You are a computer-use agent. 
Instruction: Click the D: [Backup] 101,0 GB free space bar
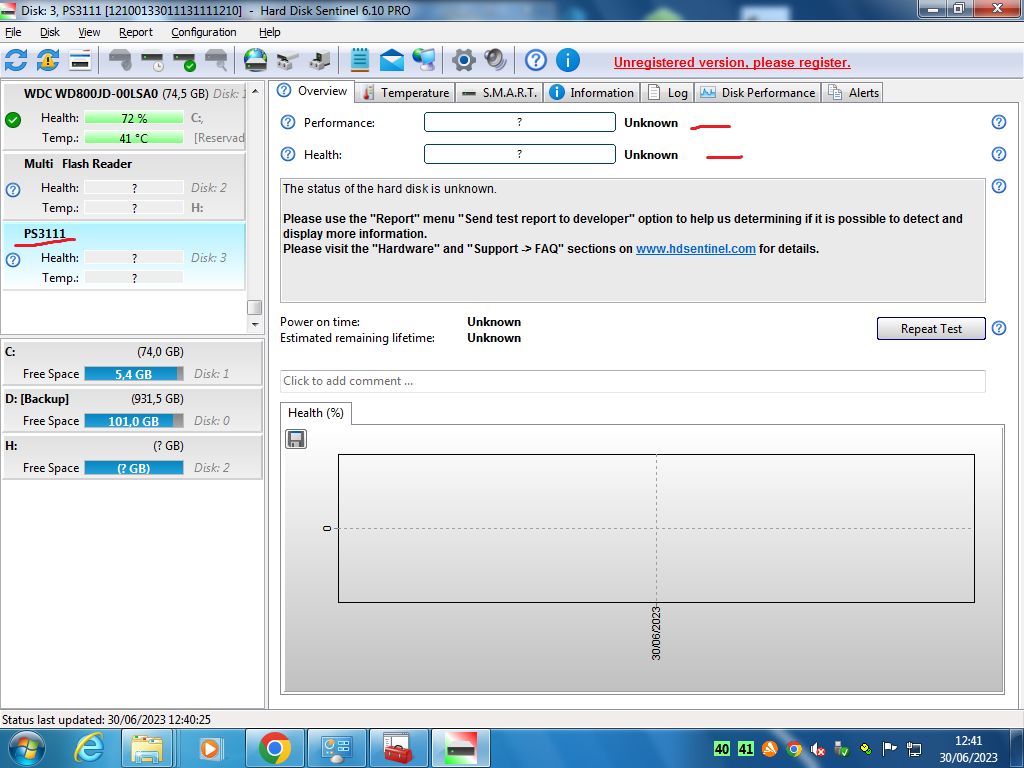pos(134,421)
